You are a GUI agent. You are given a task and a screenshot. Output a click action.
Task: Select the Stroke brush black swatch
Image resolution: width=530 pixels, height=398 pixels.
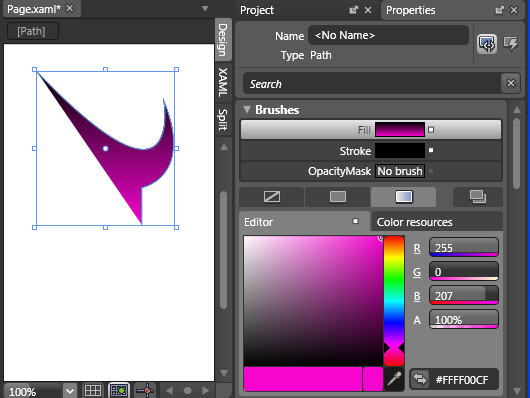tap(400, 150)
